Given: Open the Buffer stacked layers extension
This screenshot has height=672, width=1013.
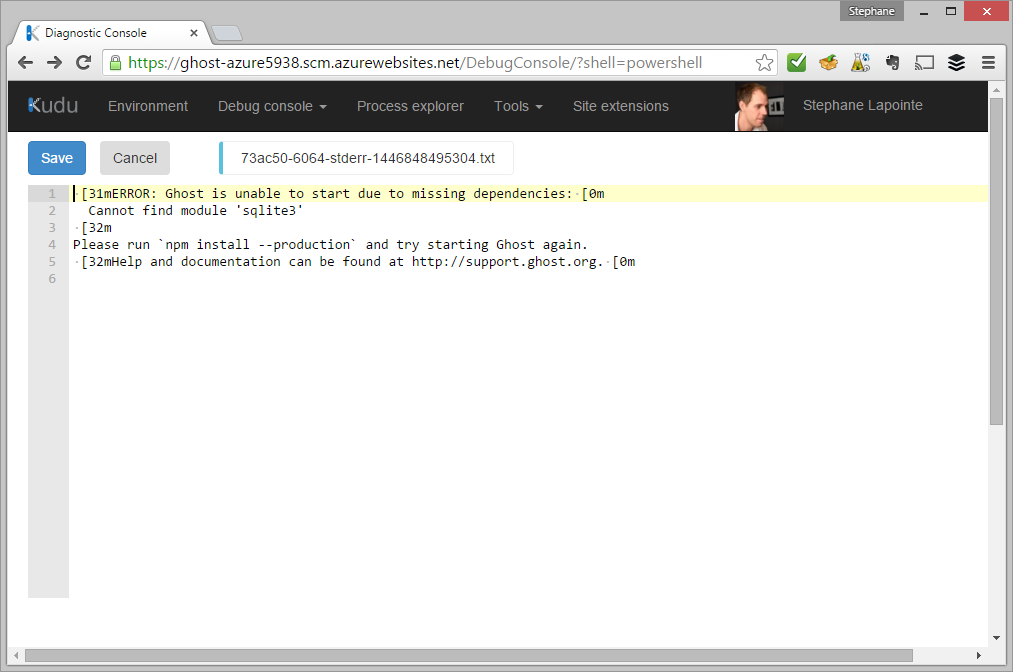Looking at the screenshot, I should 956,63.
